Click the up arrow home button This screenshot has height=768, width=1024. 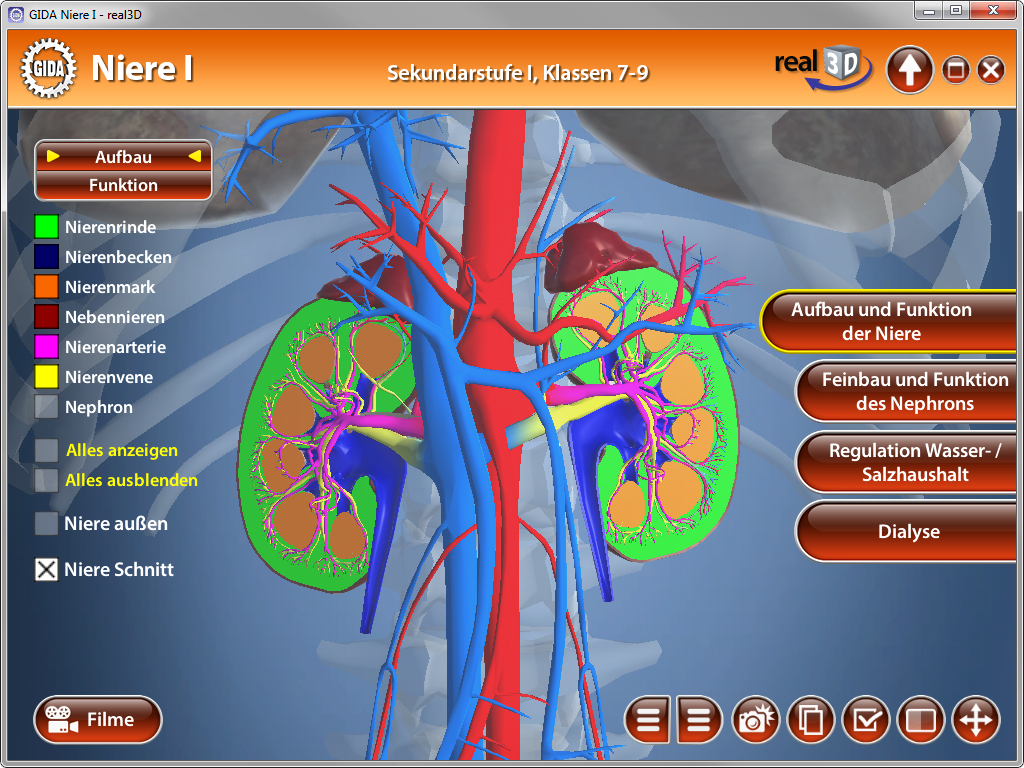909,70
